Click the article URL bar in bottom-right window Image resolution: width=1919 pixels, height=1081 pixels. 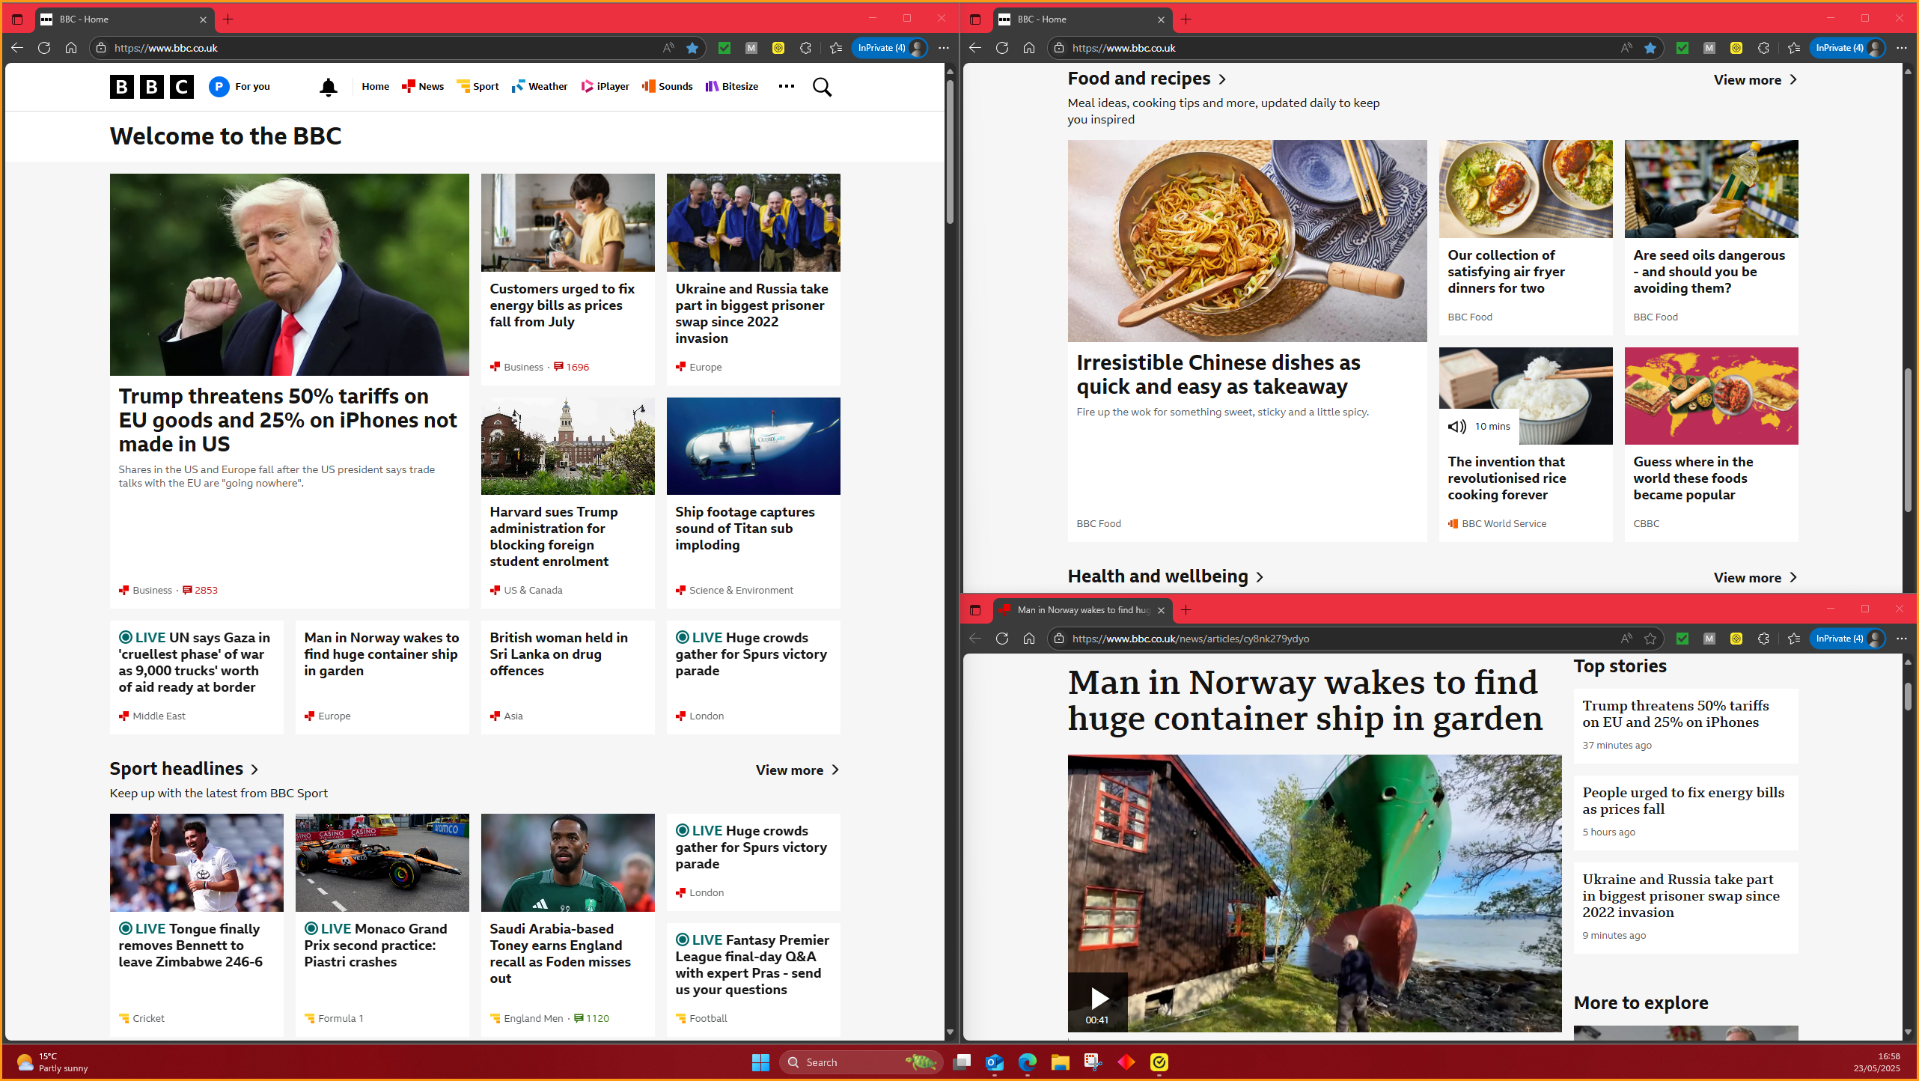pyautogui.click(x=1340, y=639)
